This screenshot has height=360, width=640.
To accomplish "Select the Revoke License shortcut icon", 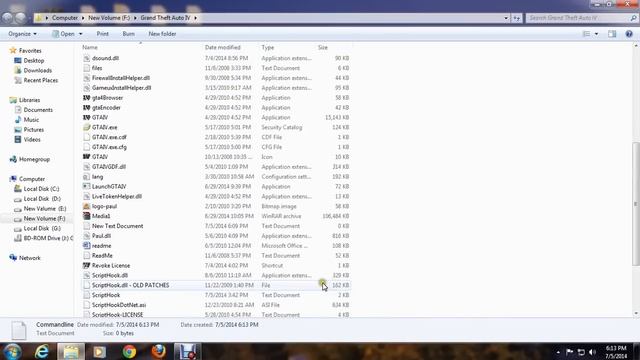I will [87, 265].
